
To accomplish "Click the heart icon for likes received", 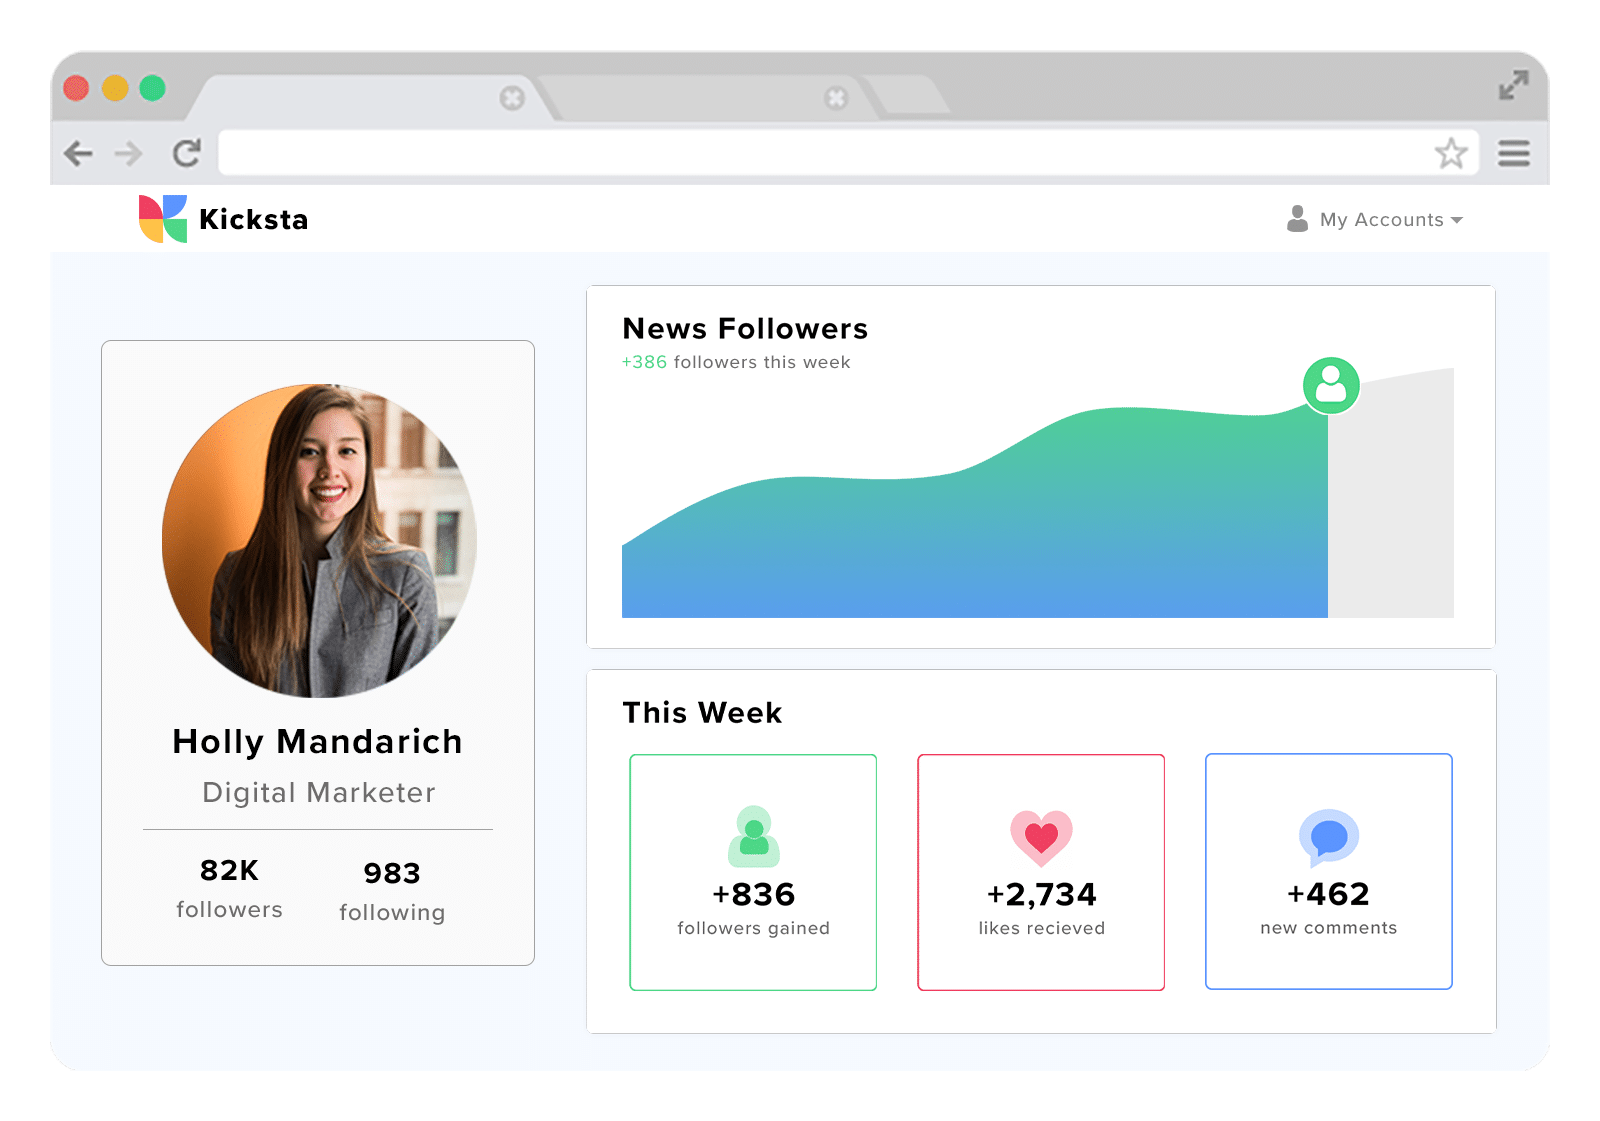I will [x=1041, y=838].
